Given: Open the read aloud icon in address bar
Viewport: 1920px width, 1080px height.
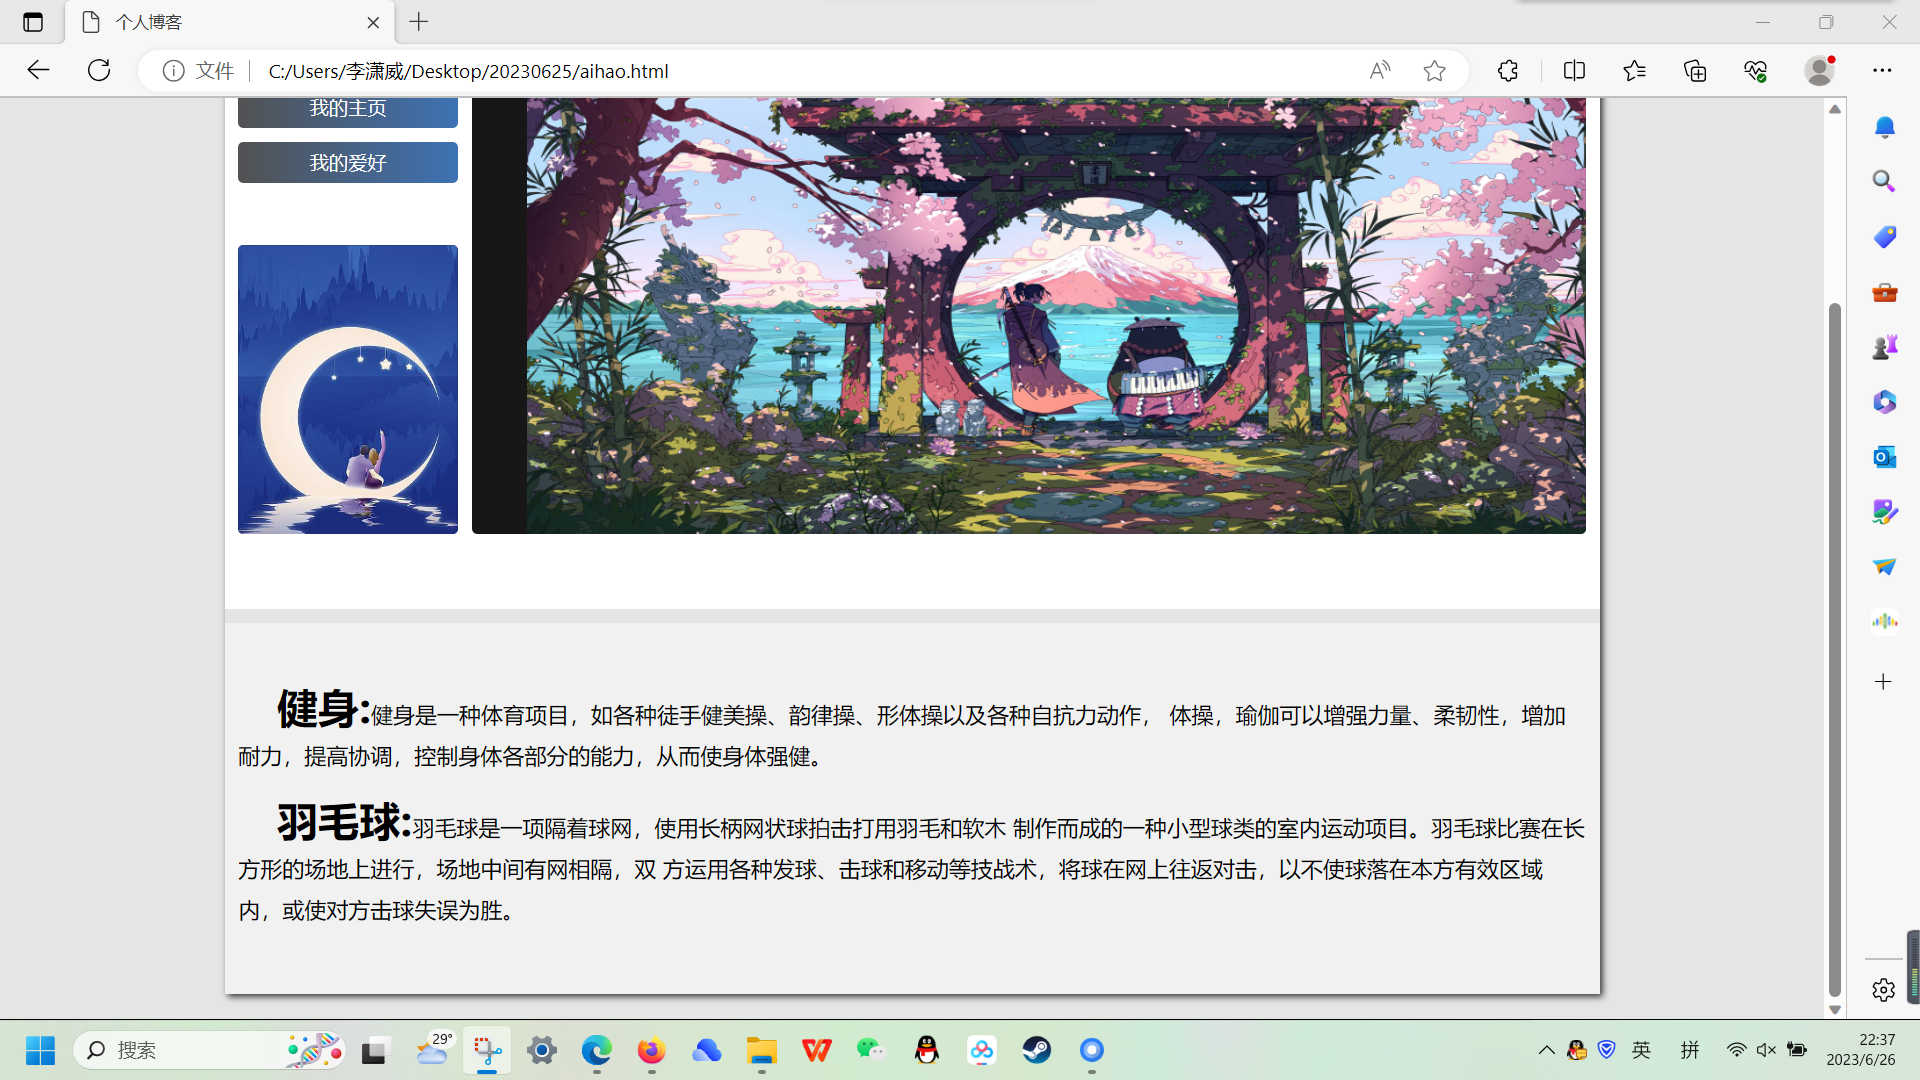Looking at the screenshot, I should pos(1380,70).
